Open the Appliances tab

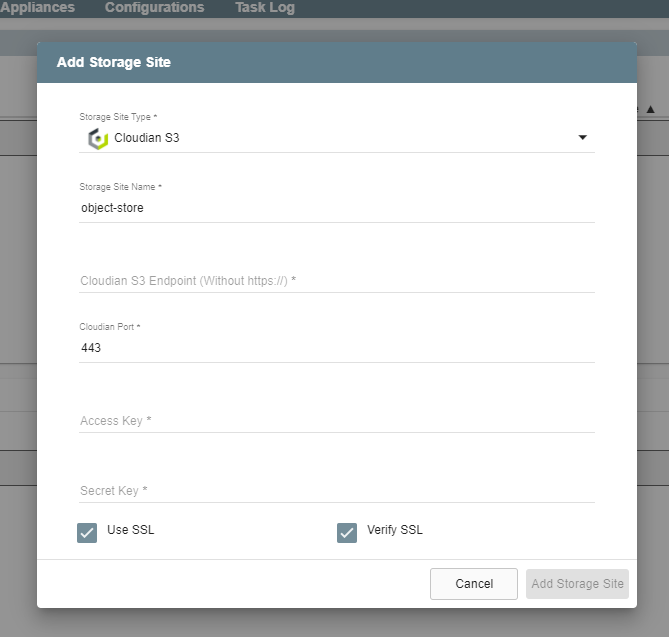(38, 8)
